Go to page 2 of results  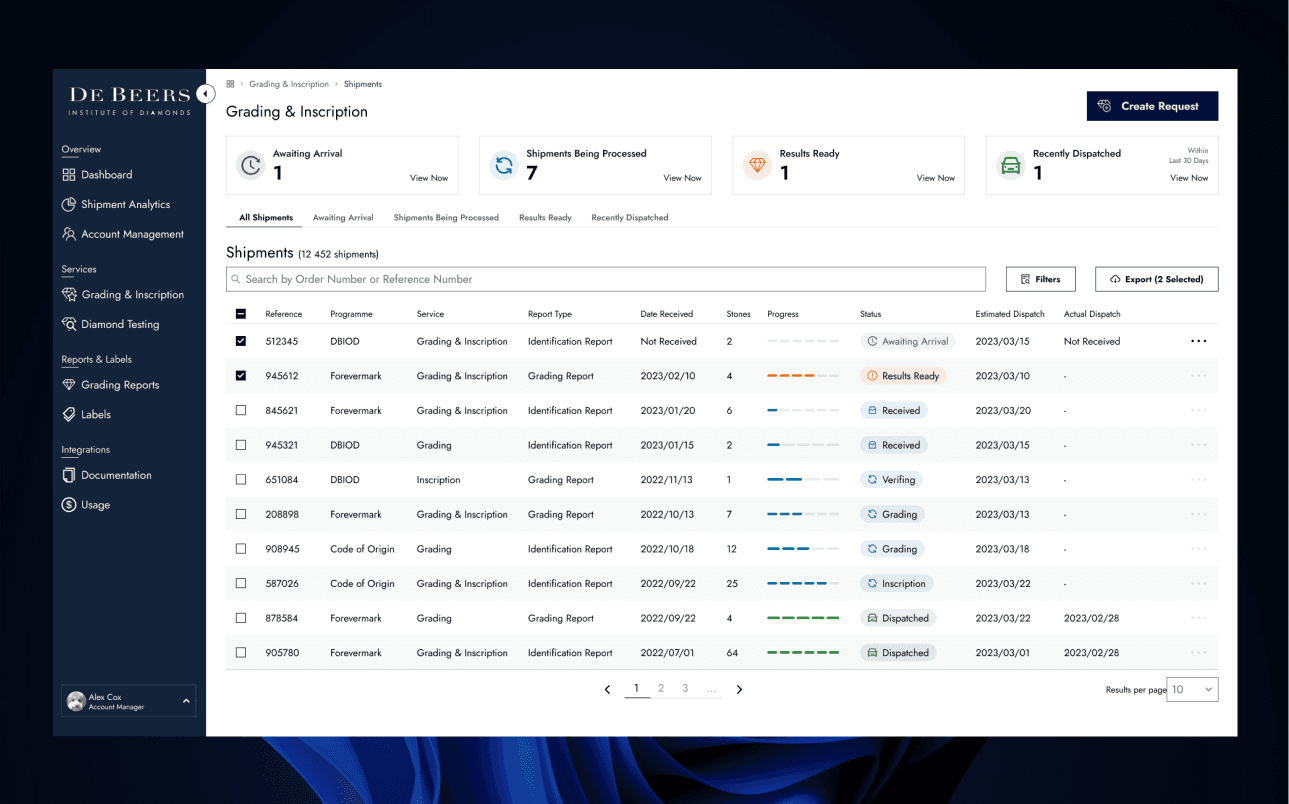(x=661, y=689)
